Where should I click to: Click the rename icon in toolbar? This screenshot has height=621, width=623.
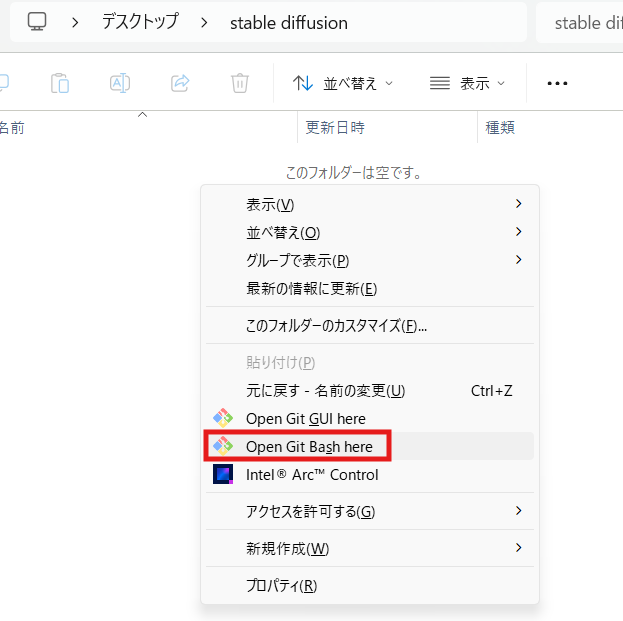point(120,83)
